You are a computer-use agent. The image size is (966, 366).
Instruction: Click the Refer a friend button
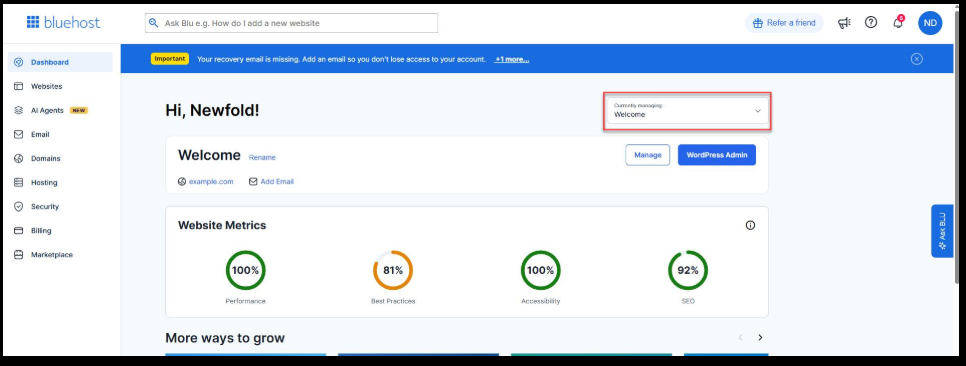point(784,23)
